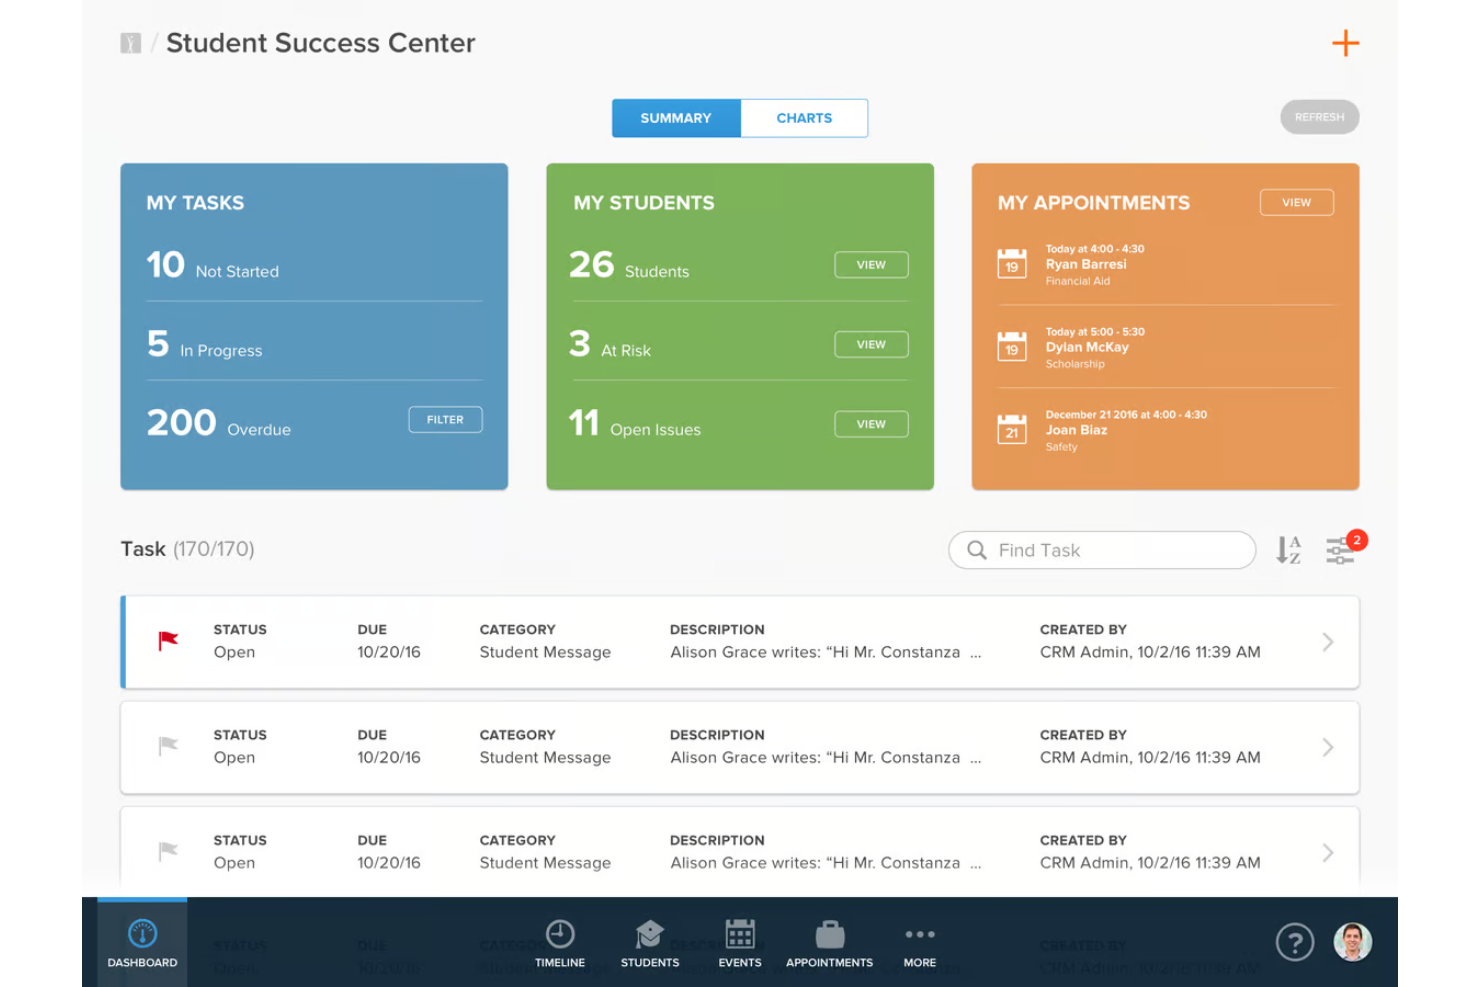
Task: Open the Help question mark icon
Action: tap(1295, 941)
